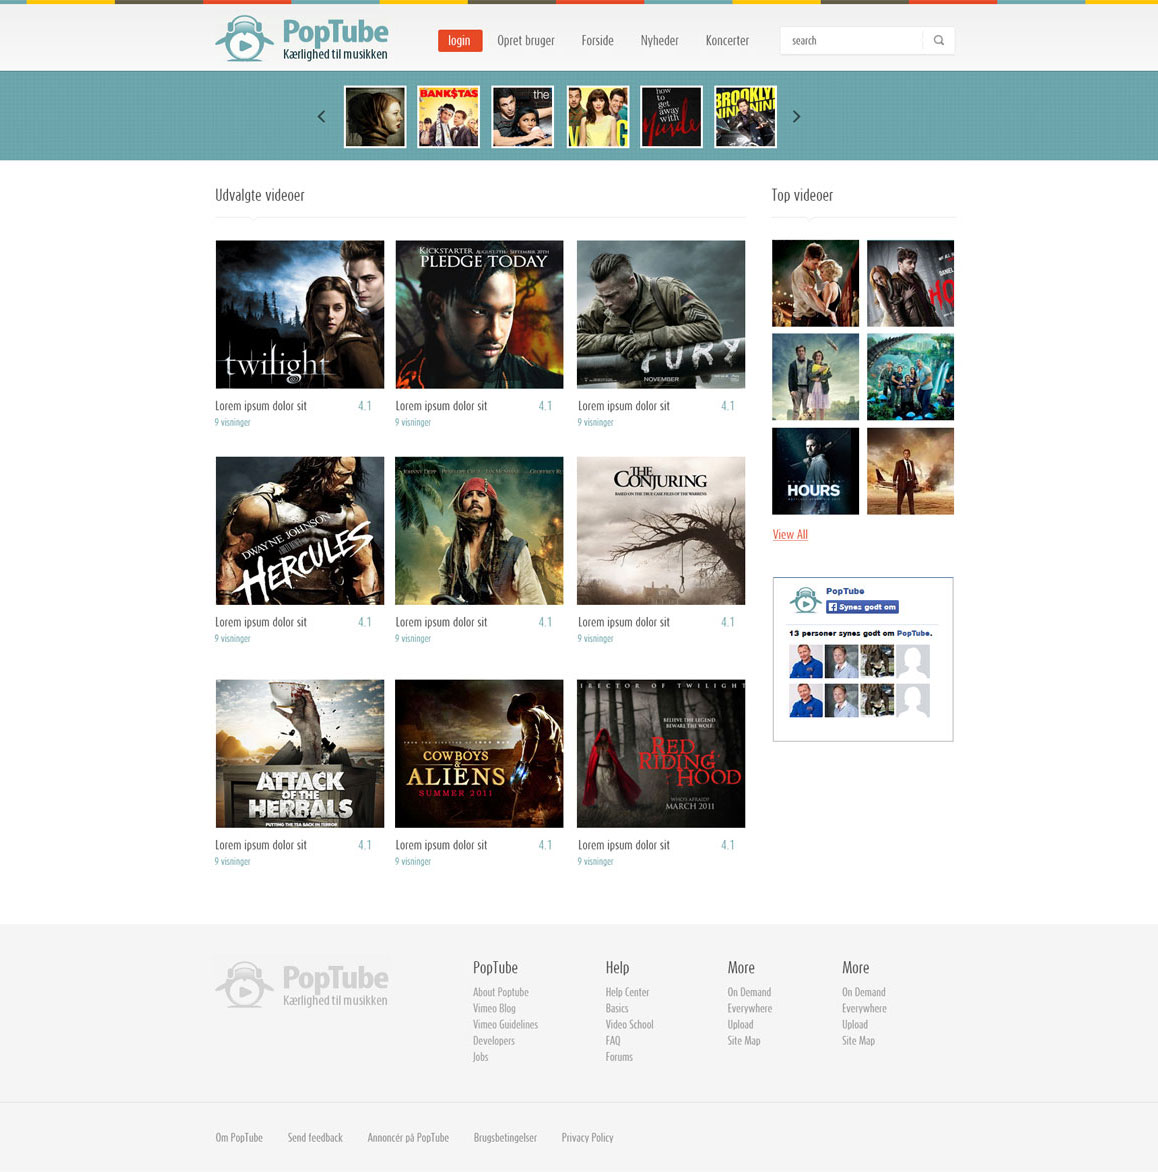The height and width of the screenshot is (1172, 1158).
Task: Open the 'Privacy Policy' link
Action: point(588,1138)
